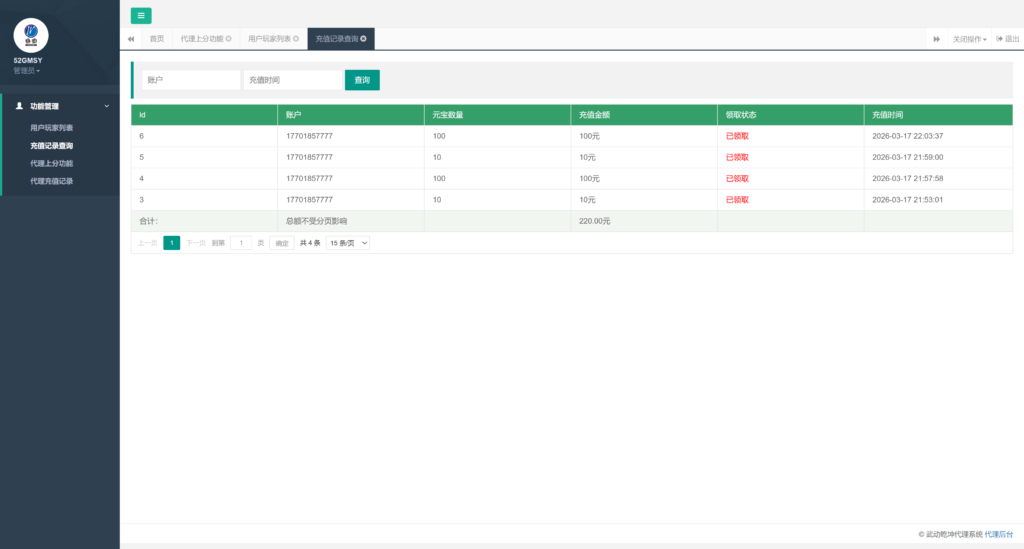Close the 代理上分功能 tab via its x icon
This screenshot has width=1024, height=549.
coord(228,39)
